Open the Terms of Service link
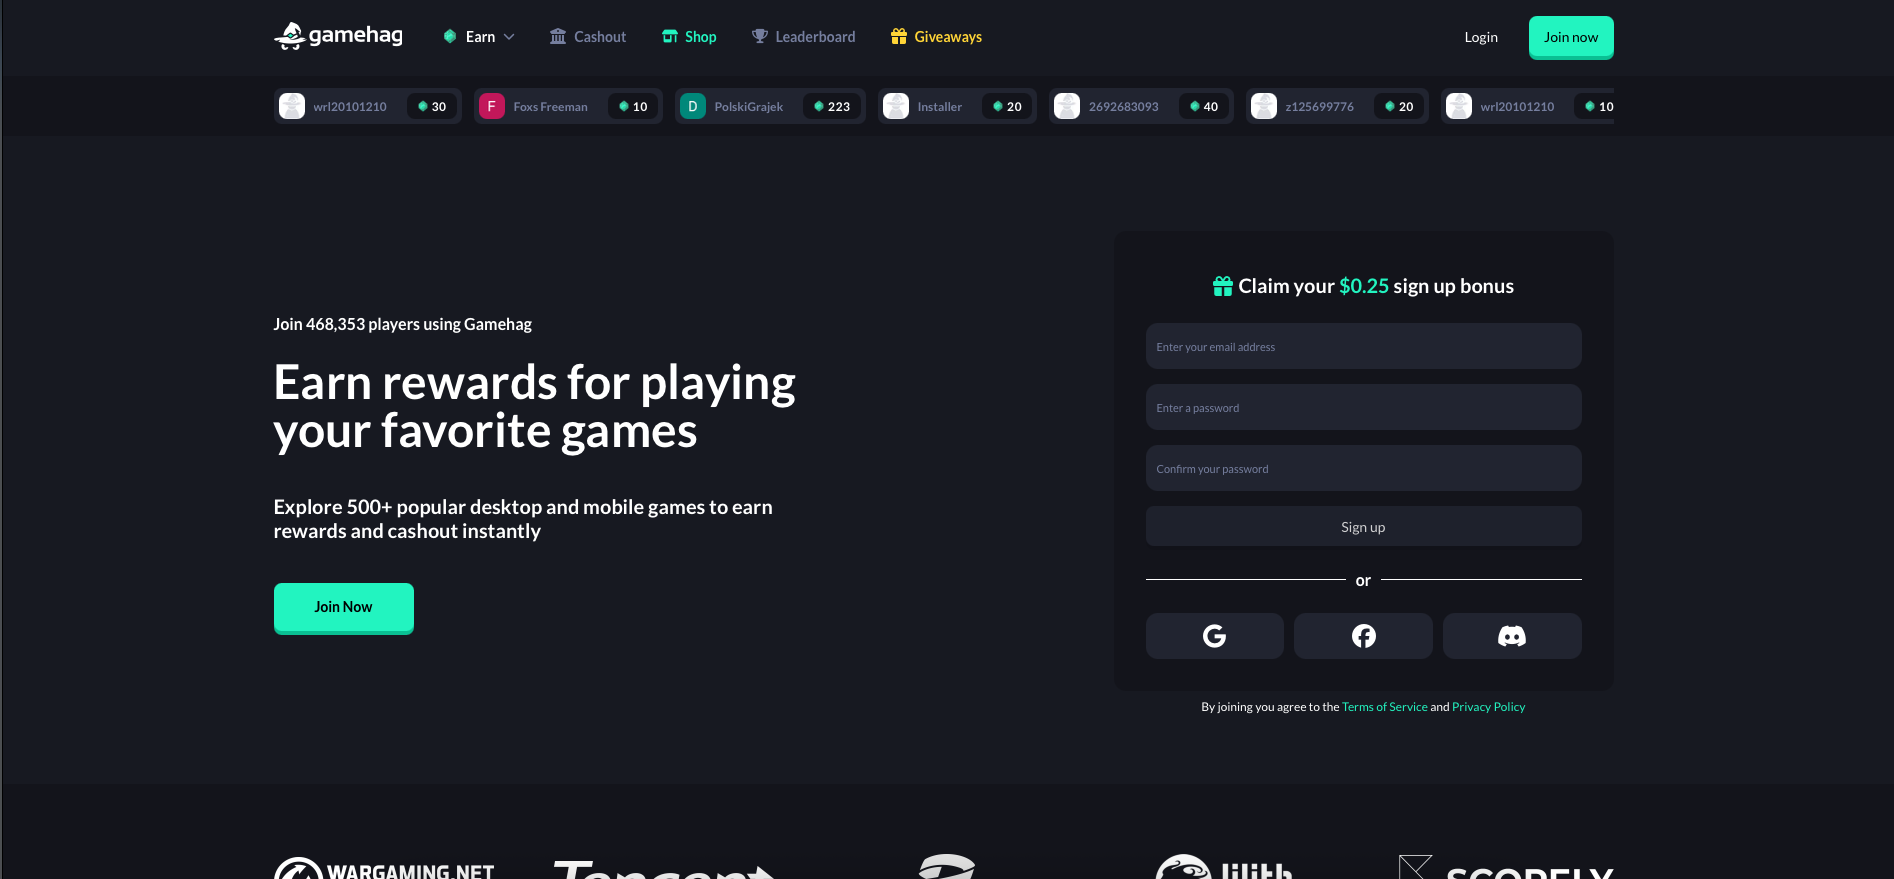The width and height of the screenshot is (1894, 879). pyautogui.click(x=1384, y=707)
